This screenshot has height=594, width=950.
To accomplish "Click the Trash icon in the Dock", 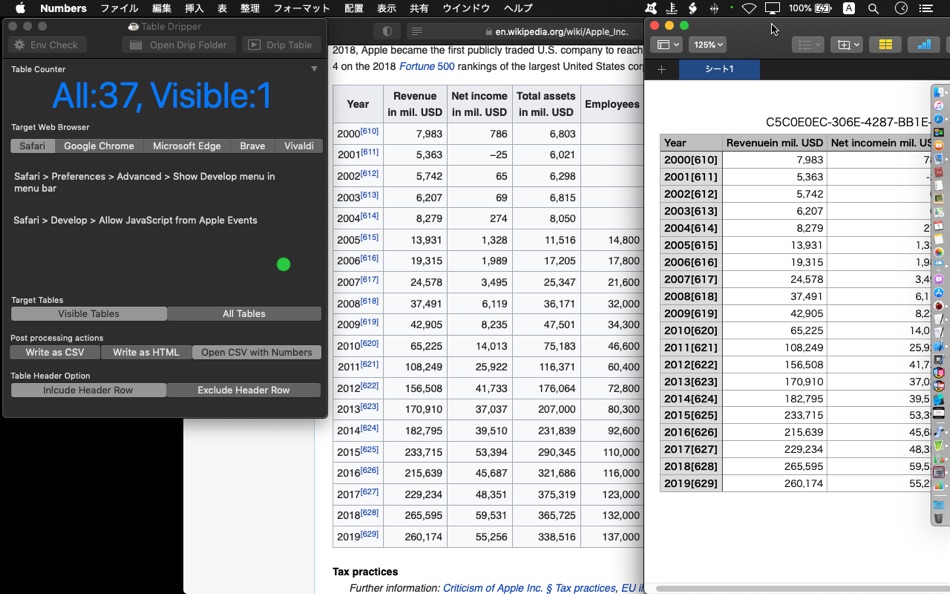I will point(938,518).
